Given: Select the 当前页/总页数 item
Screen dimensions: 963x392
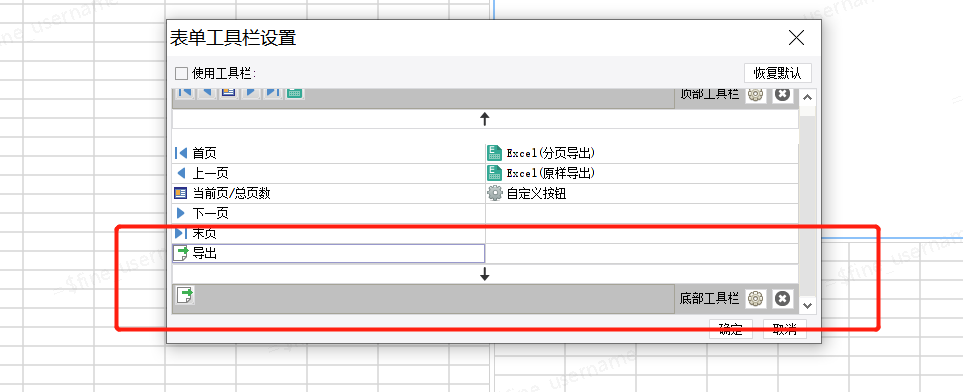Looking at the screenshot, I should click(x=329, y=194).
